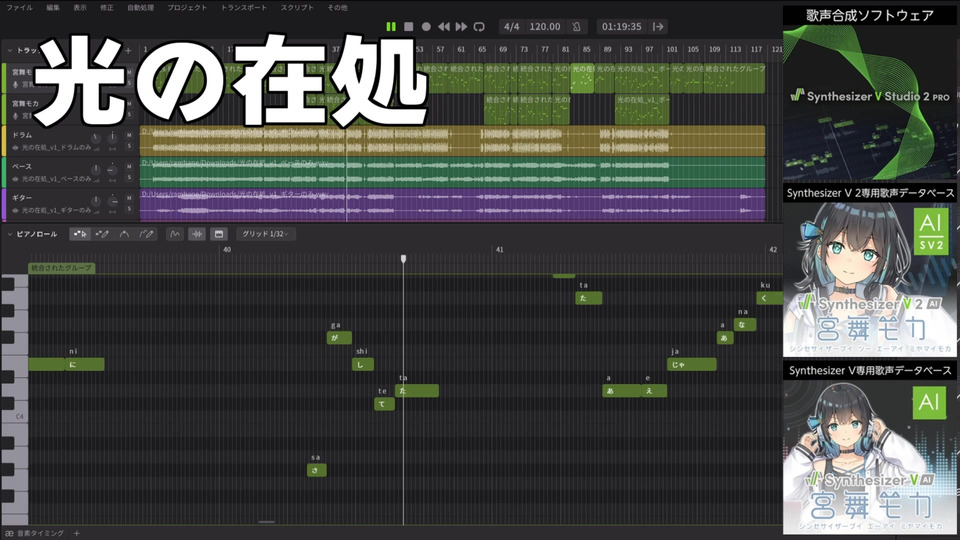The width and height of the screenshot is (960, 540).
Task: Open the 修正 menu
Action: 107,7
